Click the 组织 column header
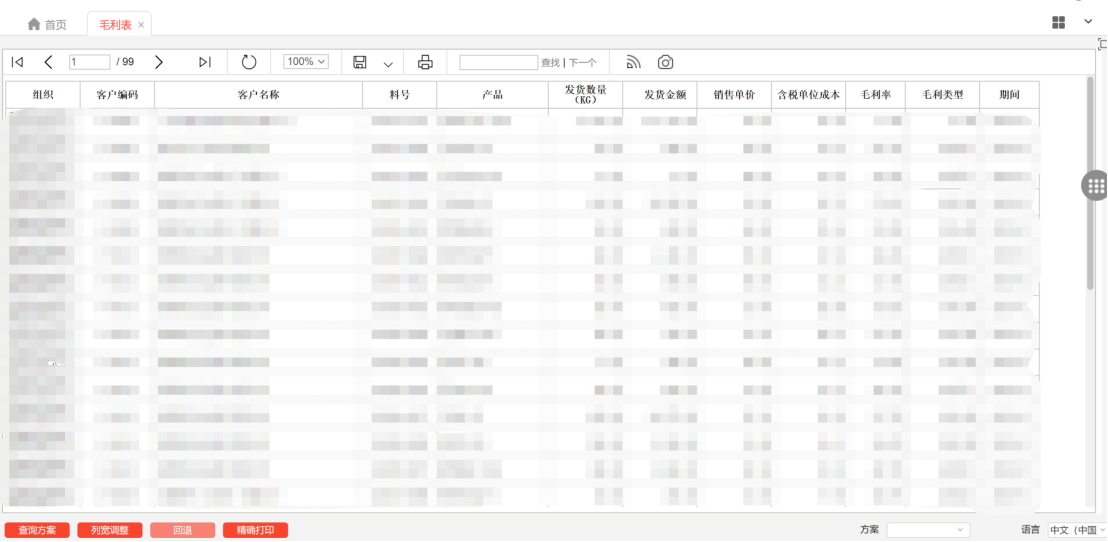This screenshot has width=1108, height=542. click(x=43, y=95)
